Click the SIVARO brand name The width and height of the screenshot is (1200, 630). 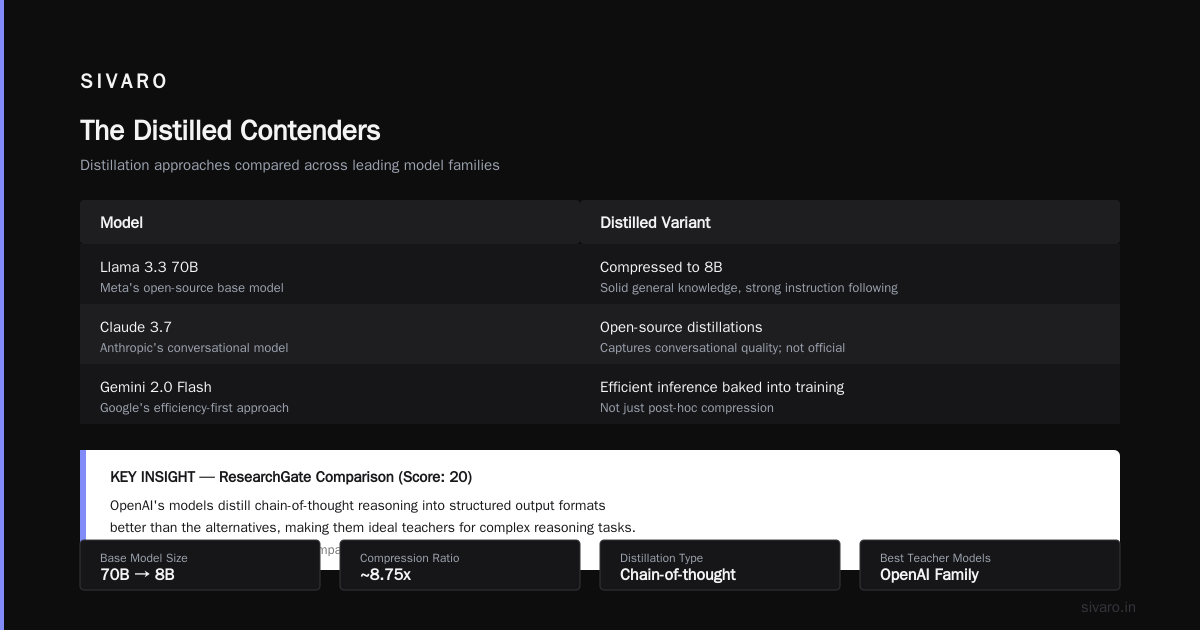click(124, 82)
